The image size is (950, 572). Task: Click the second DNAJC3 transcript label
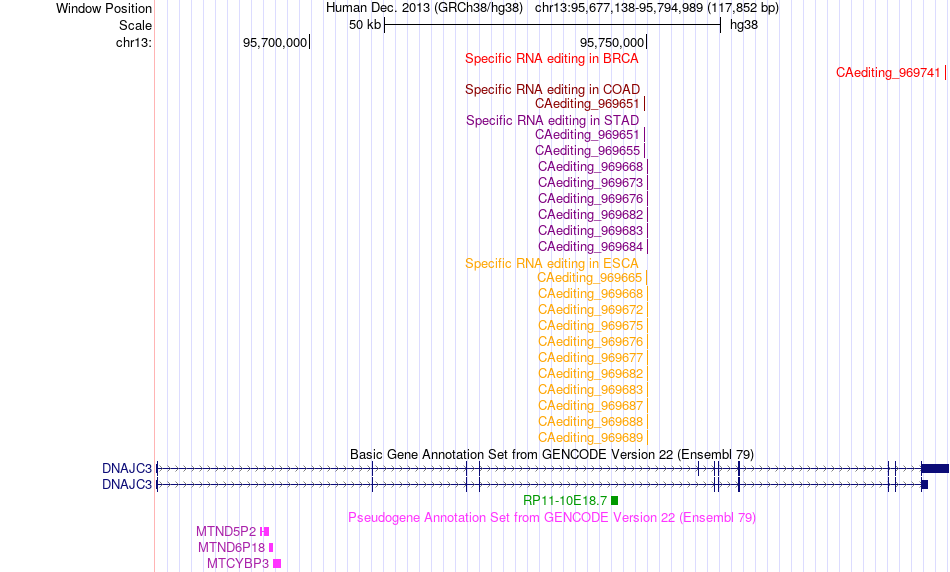click(x=127, y=484)
